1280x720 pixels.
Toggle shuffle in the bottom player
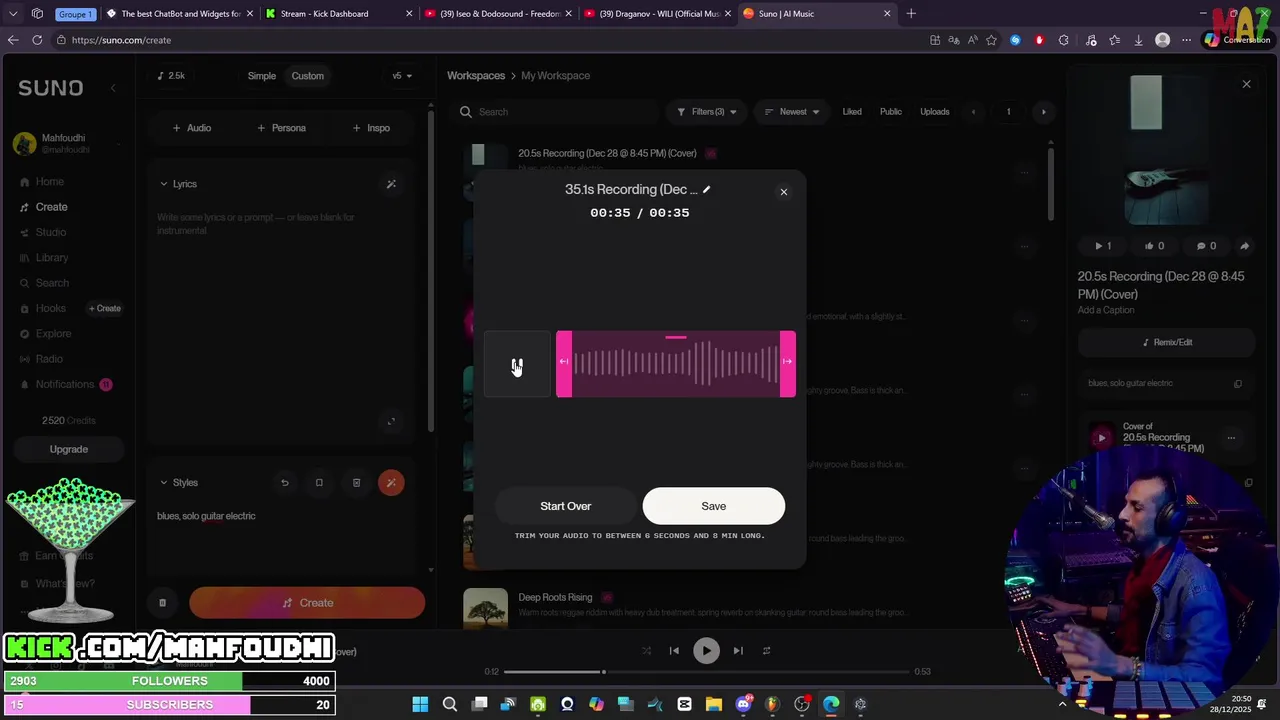[x=646, y=651]
